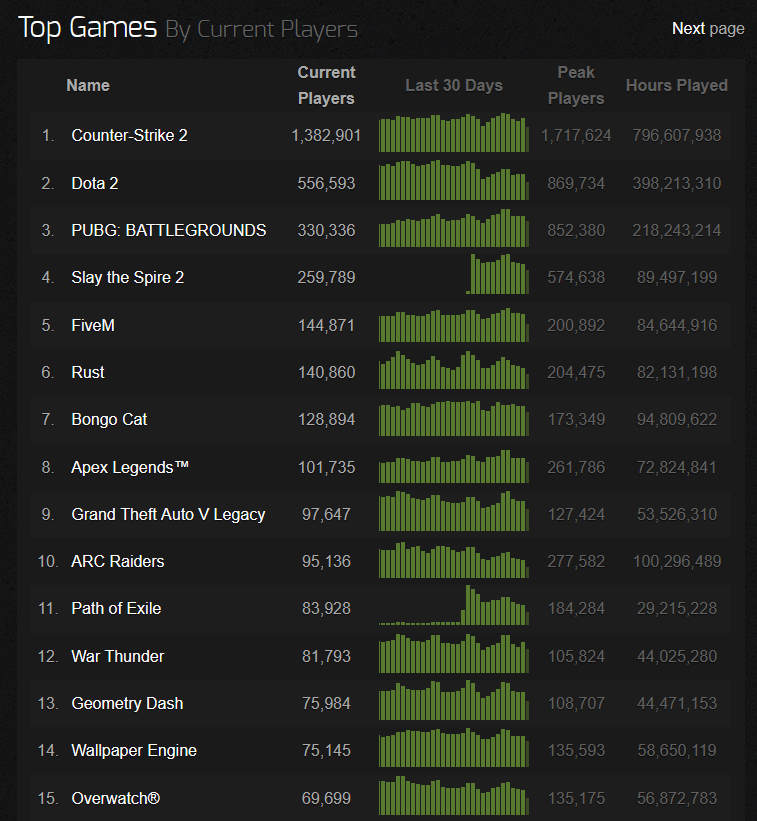This screenshot has width=757, height=821.
Task: Click the Rust last 30 days graph
Action: pos(454,370)
